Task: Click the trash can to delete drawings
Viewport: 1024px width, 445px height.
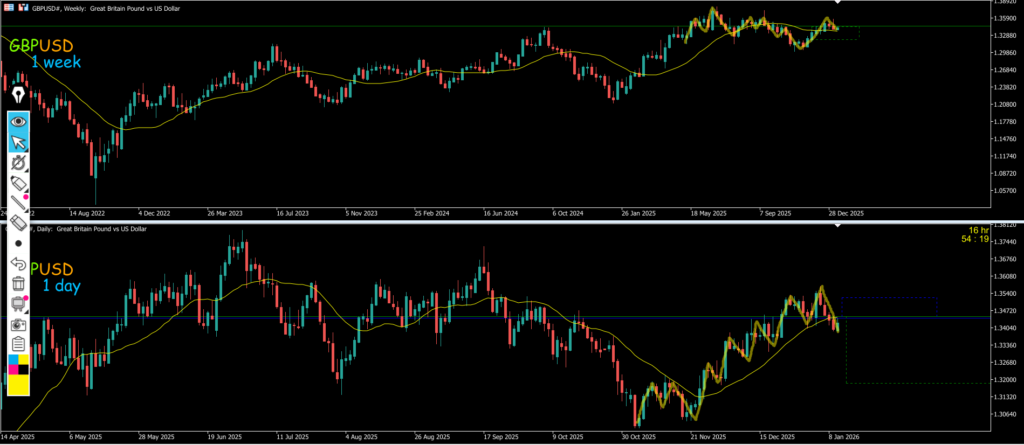Action: (18, 283)
